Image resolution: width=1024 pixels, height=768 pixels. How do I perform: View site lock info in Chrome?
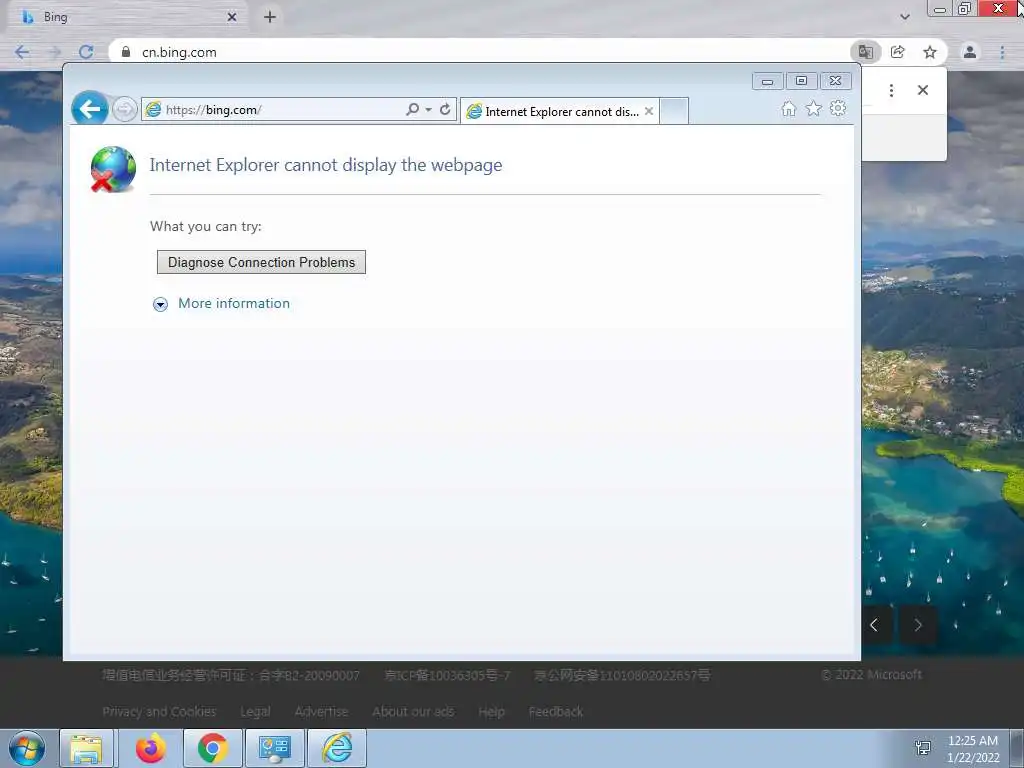tap(126, 52)
